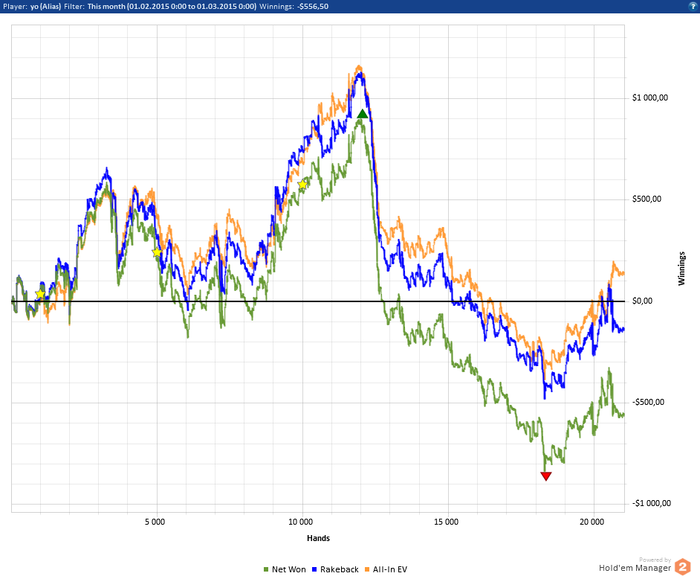
Task: Click the 15 000 hands axis label
Action: click(446, 522)
